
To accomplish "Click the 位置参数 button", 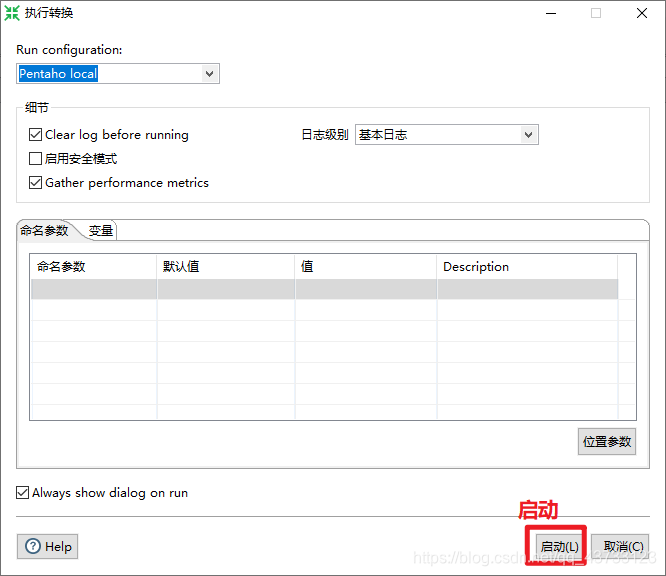I will 607,442.
